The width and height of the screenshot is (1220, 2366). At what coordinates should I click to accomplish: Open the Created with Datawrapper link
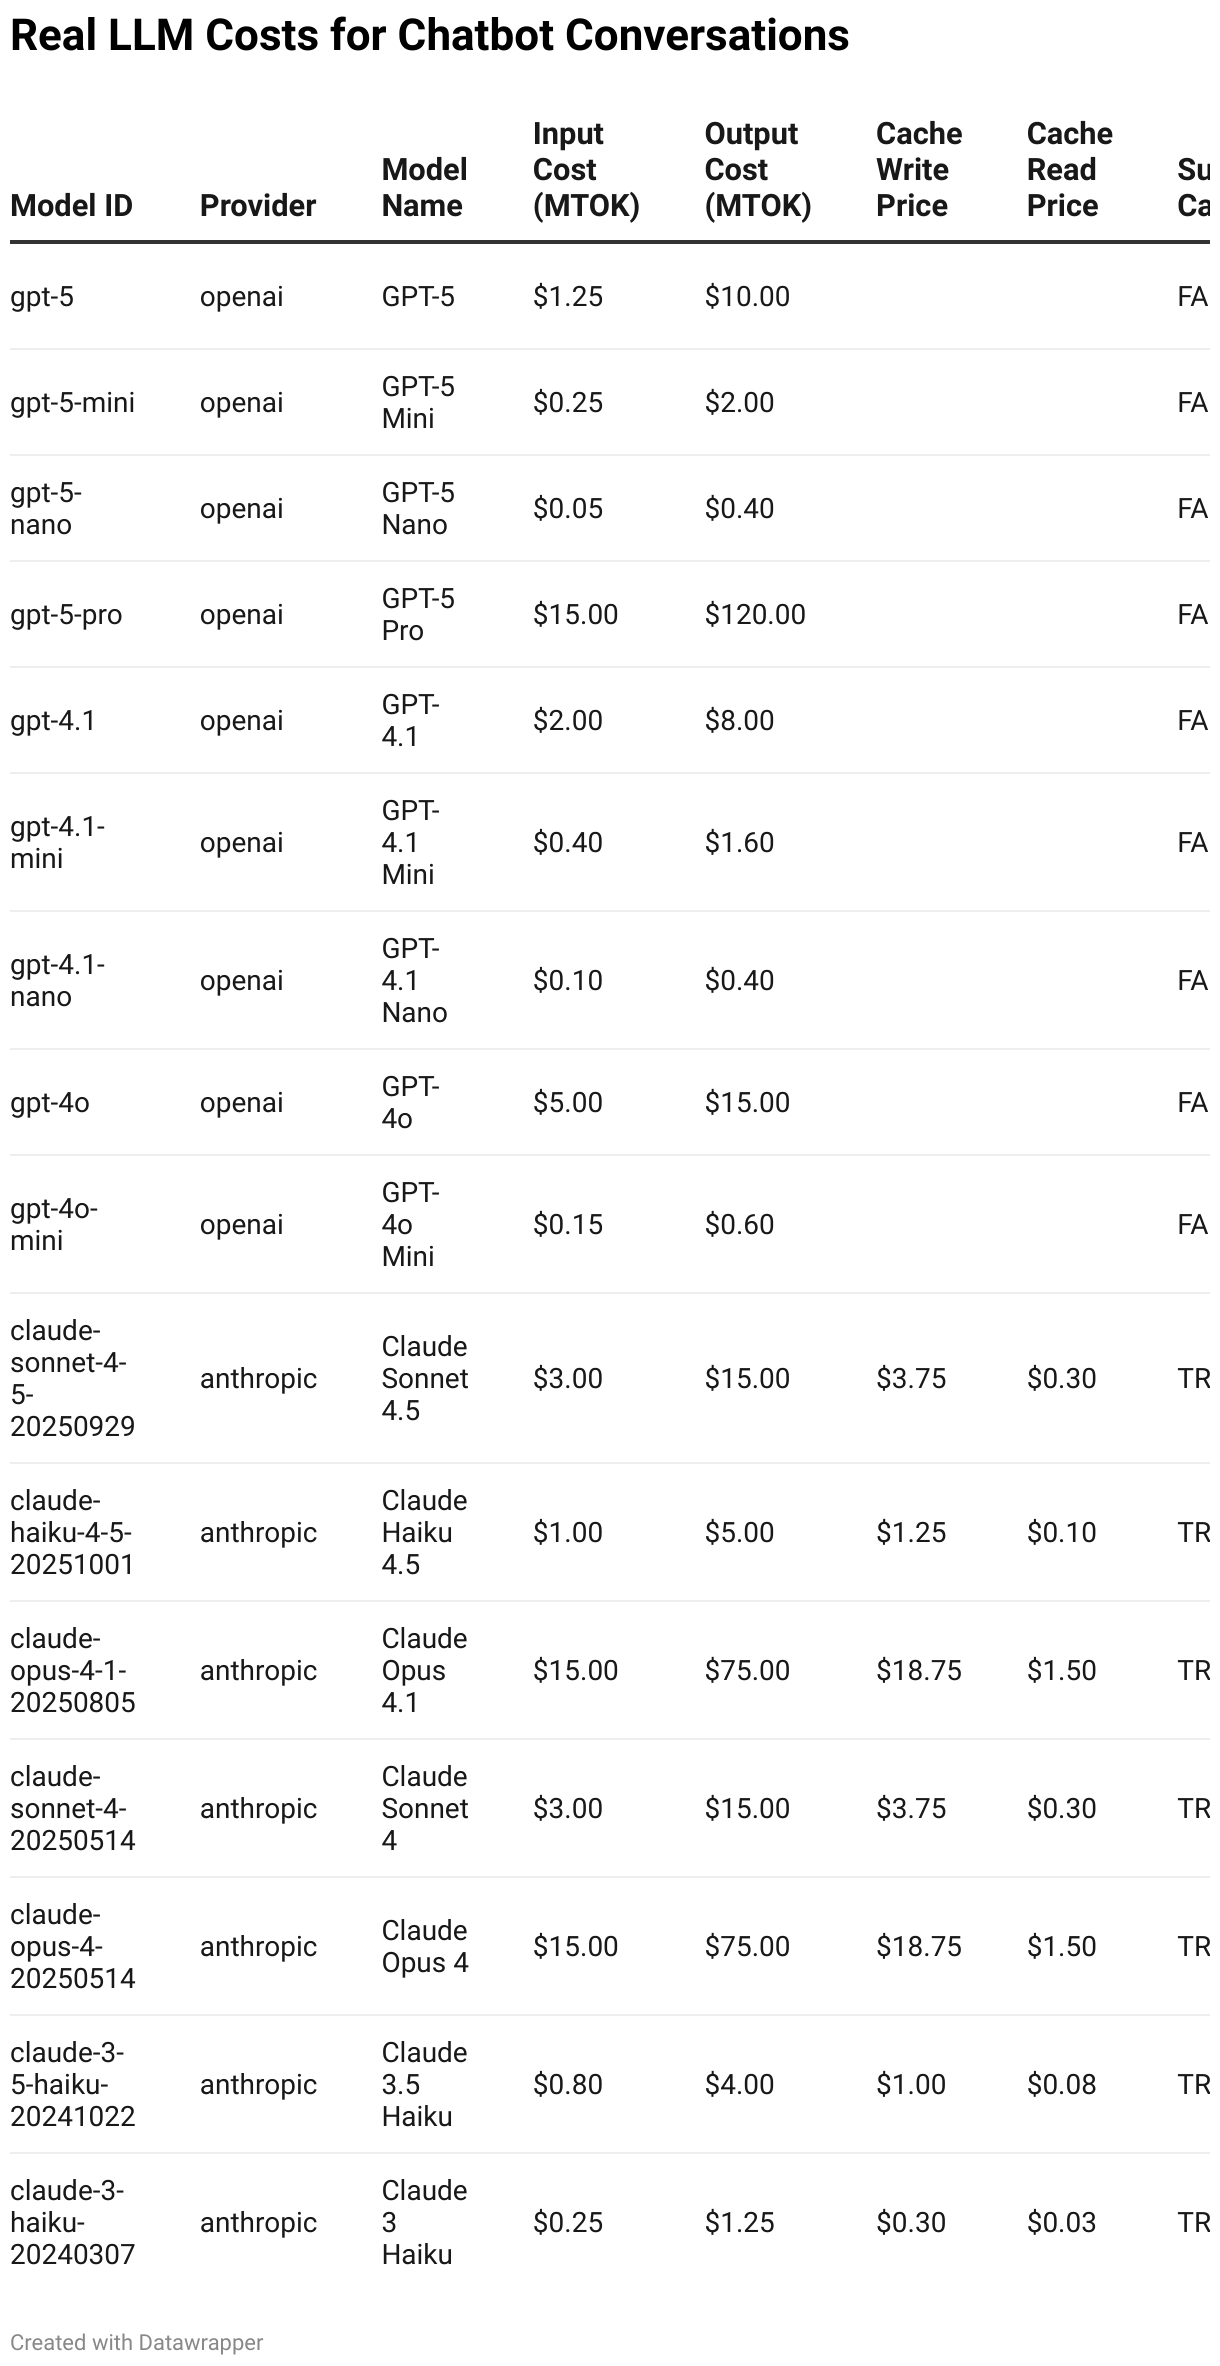(137, 2343)
